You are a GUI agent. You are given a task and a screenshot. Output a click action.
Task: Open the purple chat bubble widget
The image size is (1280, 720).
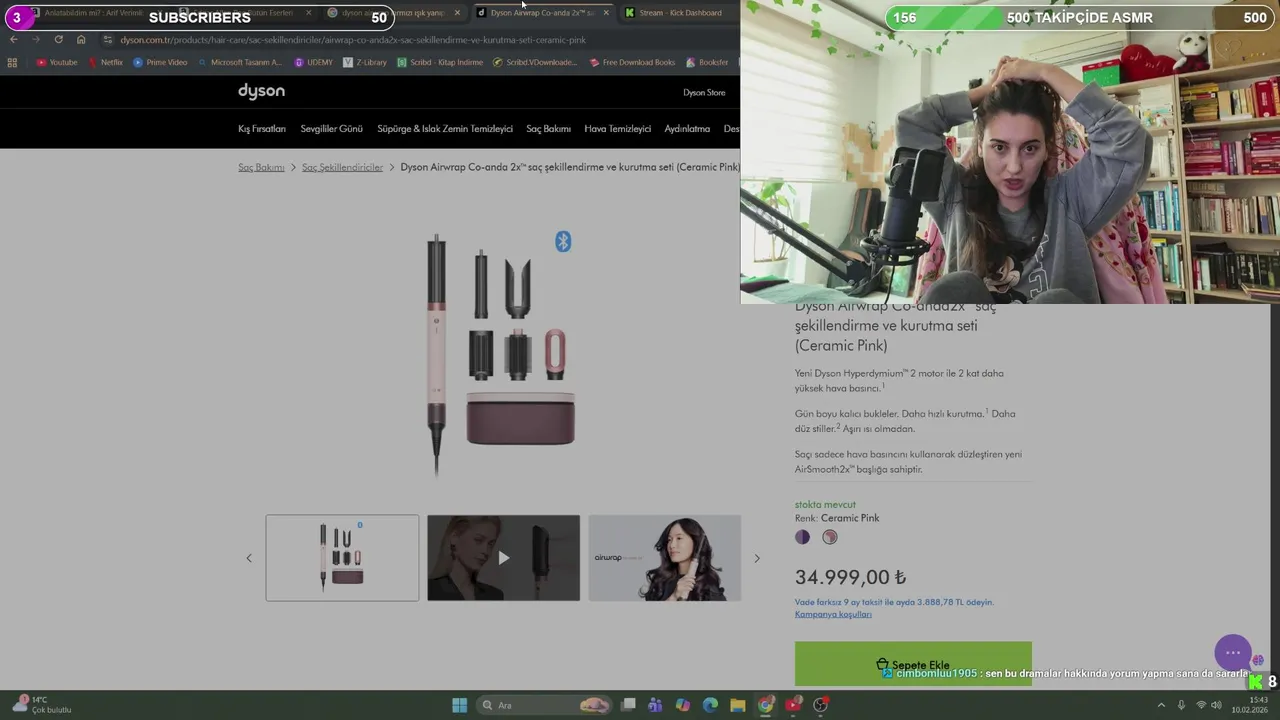(x=1233, y=653)
